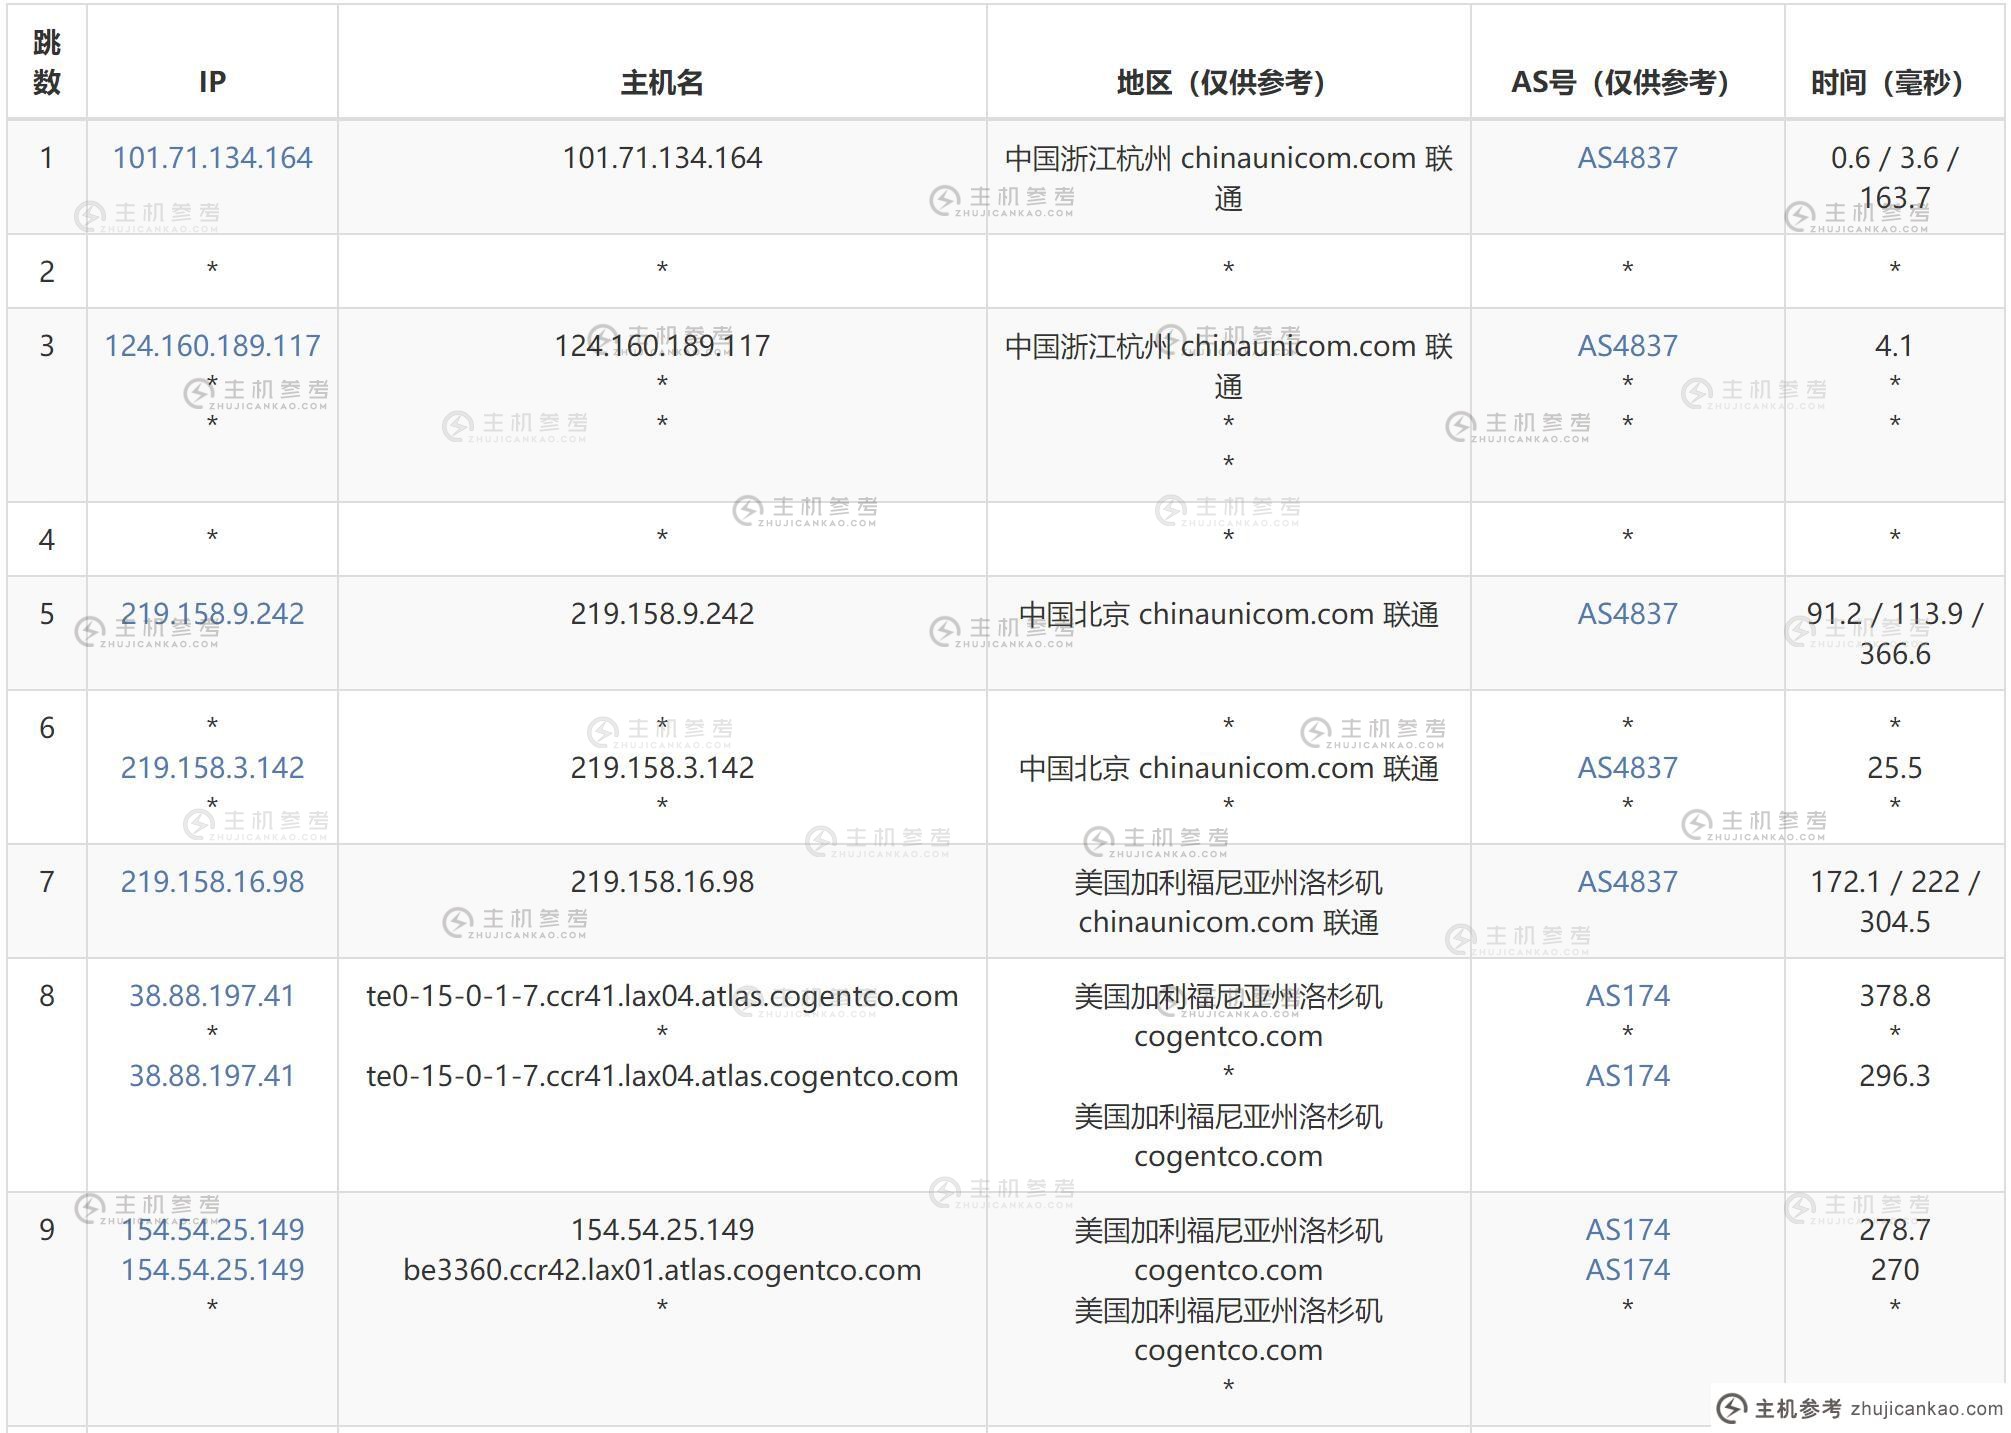Follow the AS4837 link in hop 3
Screen dimensions: 2011x1433
click(x=1627, y=346)
